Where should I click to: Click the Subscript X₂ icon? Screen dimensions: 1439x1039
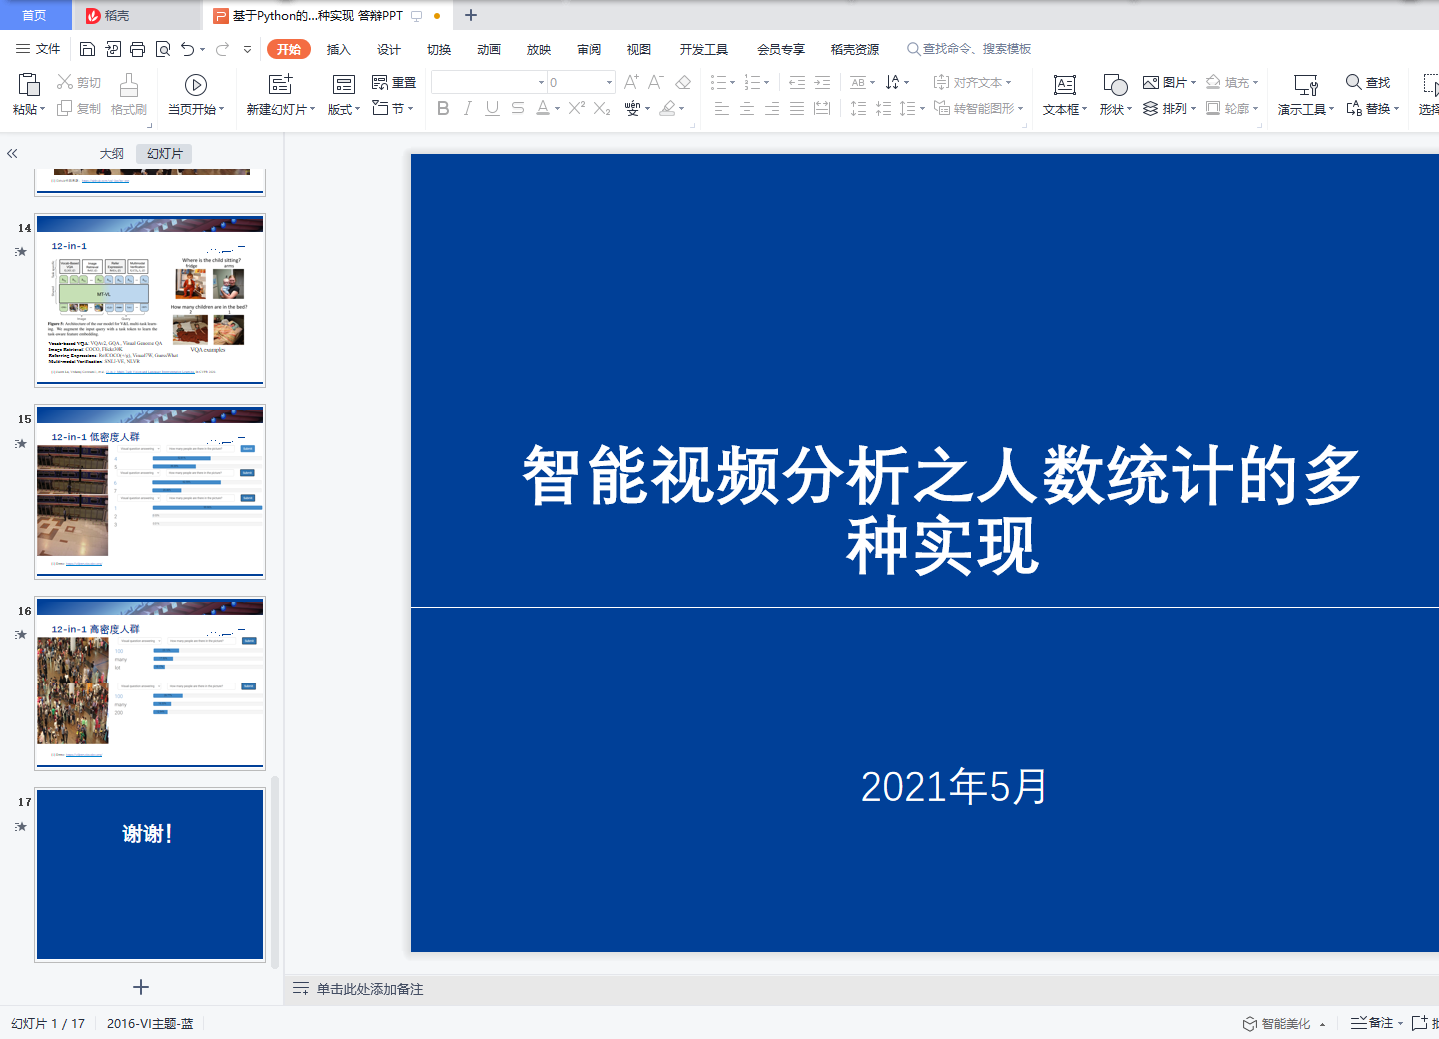tap(602, 108)
